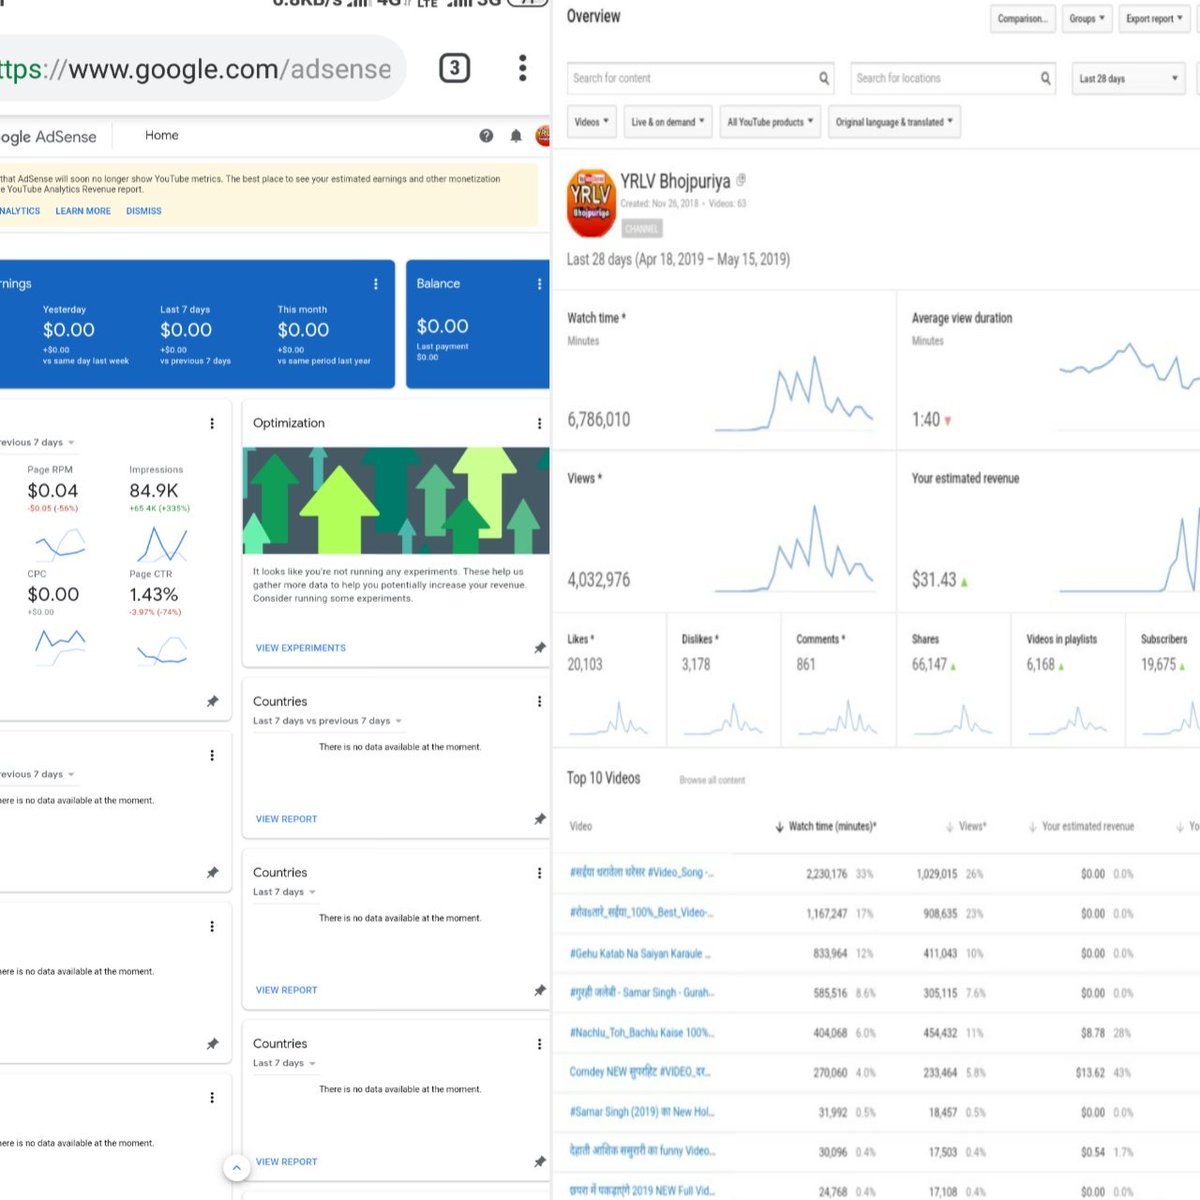Click VIEW REPORT in second Countries card
This screenshot has width=1200, height=1200.
pos(286,990)
